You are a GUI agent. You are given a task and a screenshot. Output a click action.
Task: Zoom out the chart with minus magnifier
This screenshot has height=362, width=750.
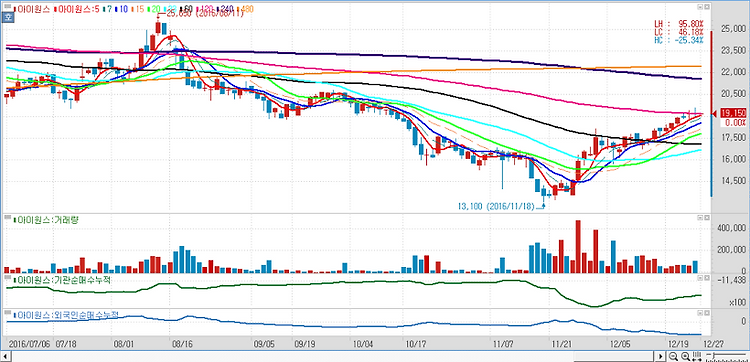(673, 356)
